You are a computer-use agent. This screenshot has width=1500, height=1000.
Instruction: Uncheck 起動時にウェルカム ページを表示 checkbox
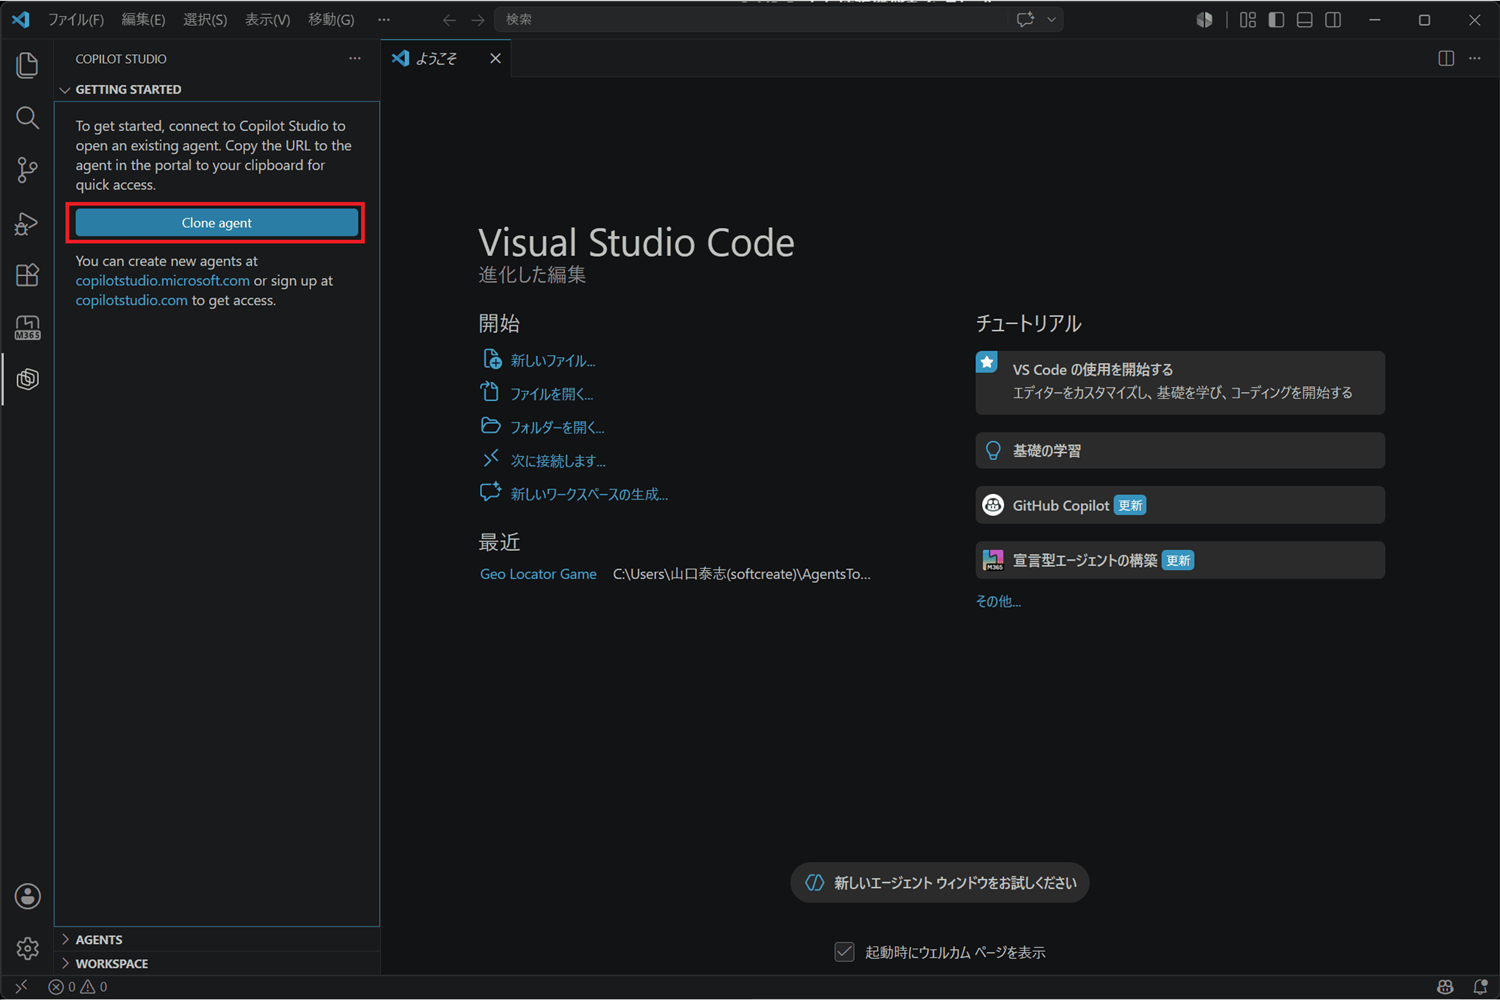click(x=845, y=952)
